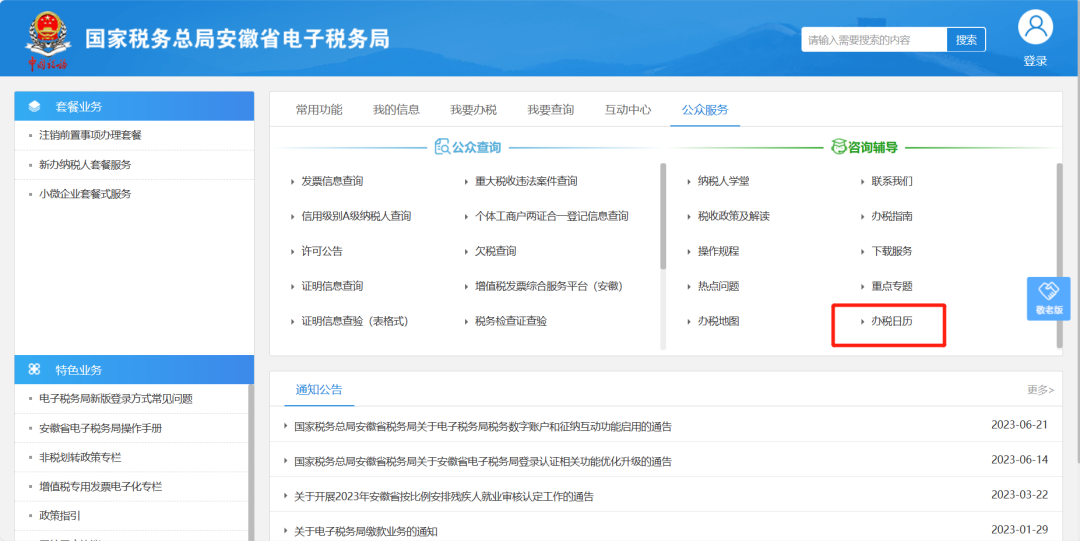The height and width of the screenshot is (541, 1080).
Task: Open 增值税专用发票电子化专栏
Action: click(x=101, y=487)
